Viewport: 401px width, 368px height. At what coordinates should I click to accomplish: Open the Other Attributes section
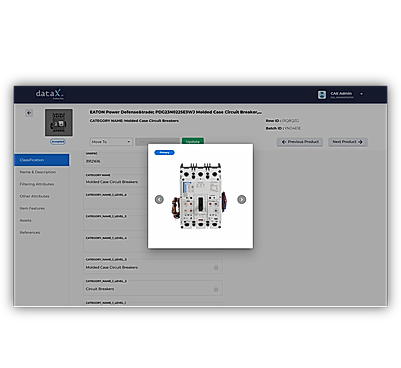tap(34, 196)
